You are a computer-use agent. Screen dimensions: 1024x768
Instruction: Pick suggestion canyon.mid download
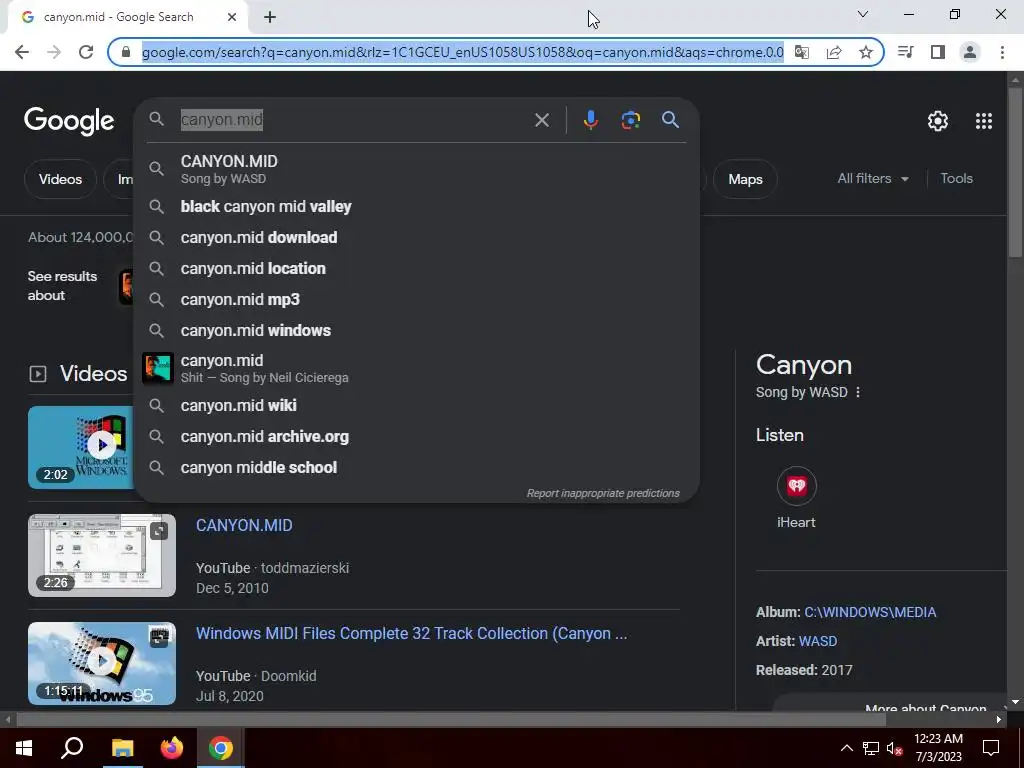coord(417,238)
